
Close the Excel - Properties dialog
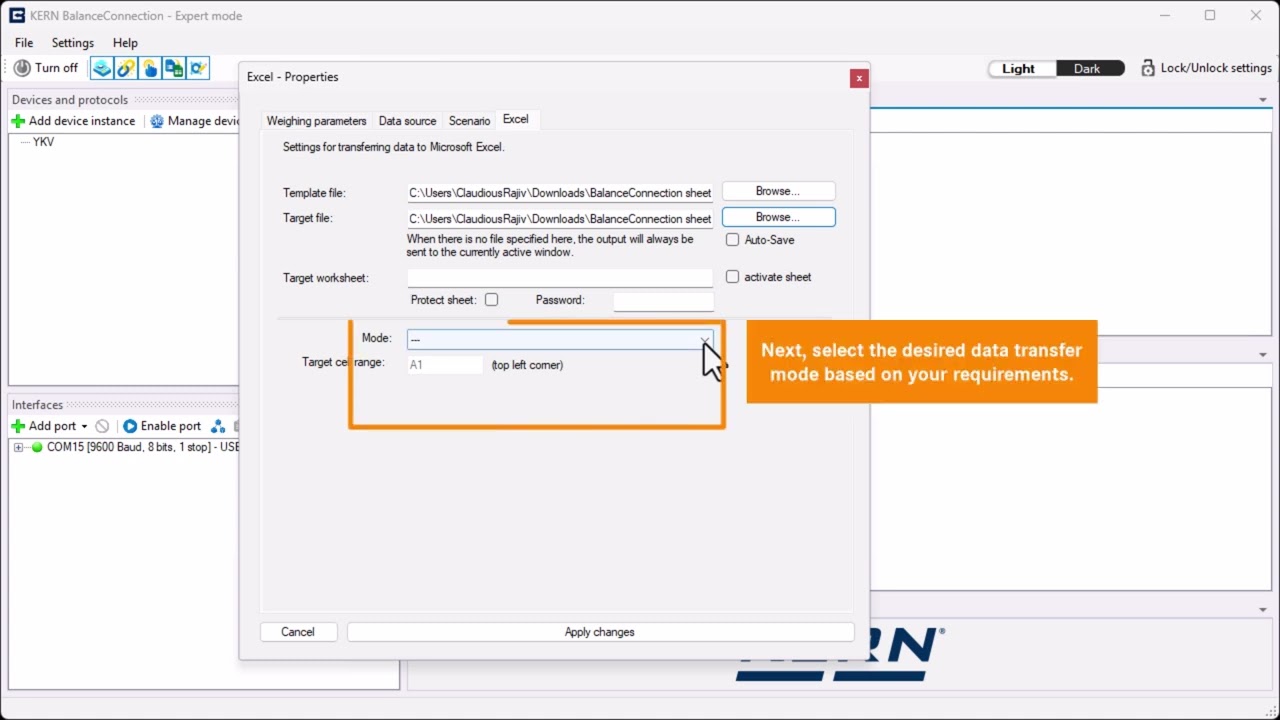coord(859,78)
